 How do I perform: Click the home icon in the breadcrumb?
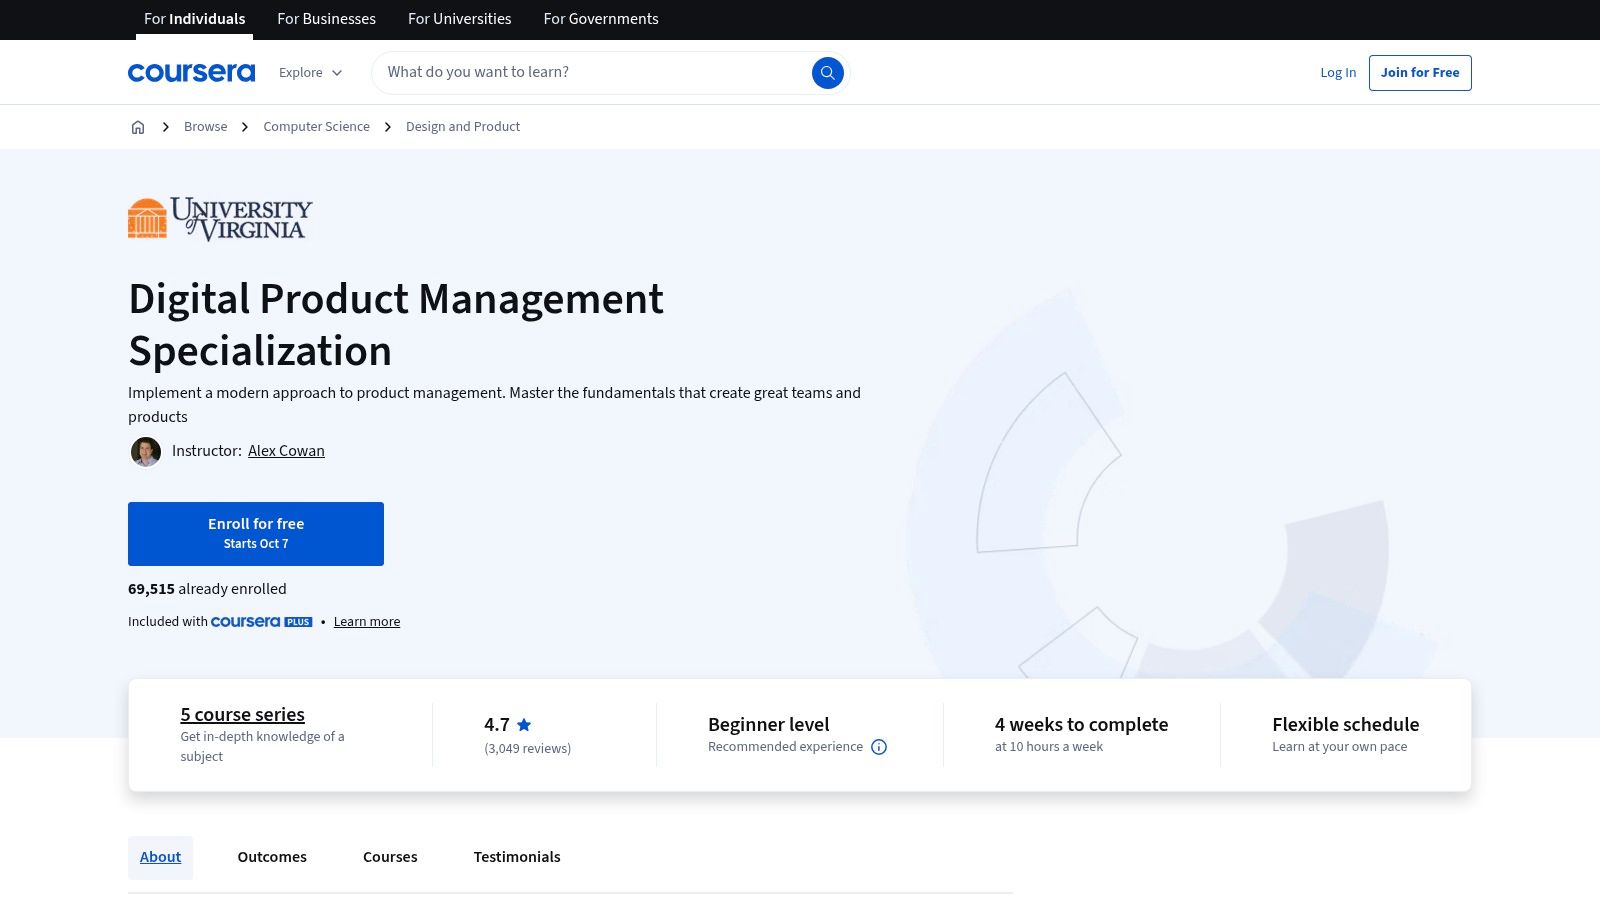tap(138, 126)
